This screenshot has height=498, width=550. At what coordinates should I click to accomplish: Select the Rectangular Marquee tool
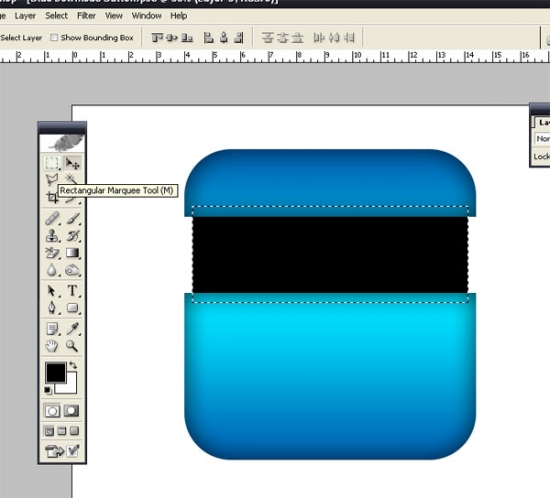point(52,163)
